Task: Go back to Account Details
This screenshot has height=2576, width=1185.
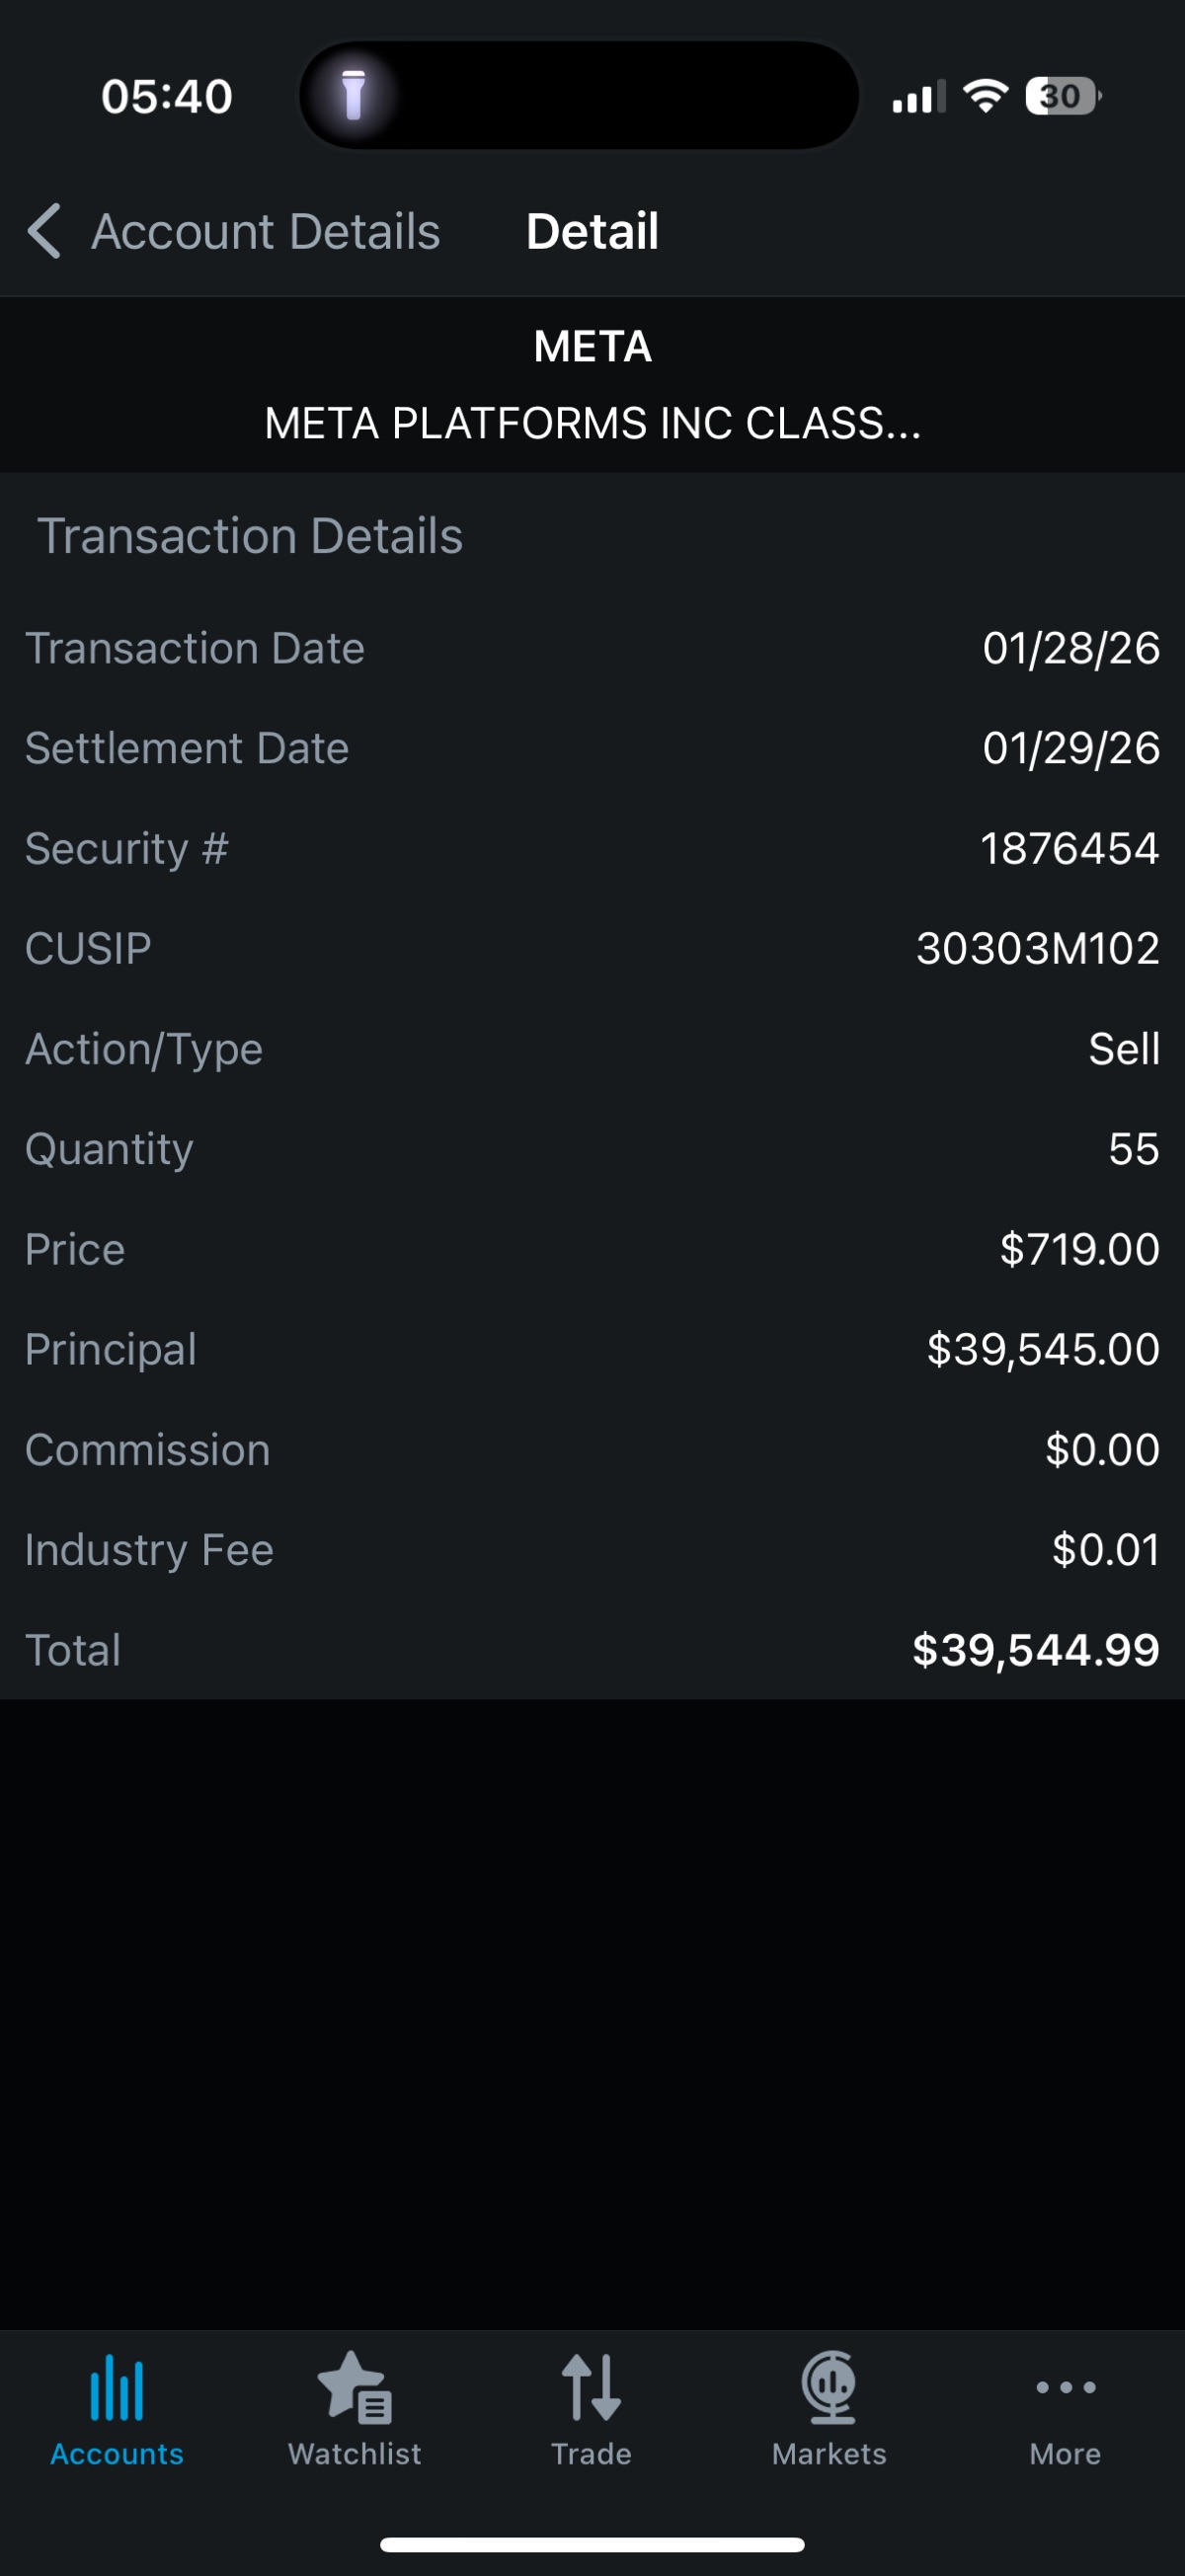Action: [265, 232]
